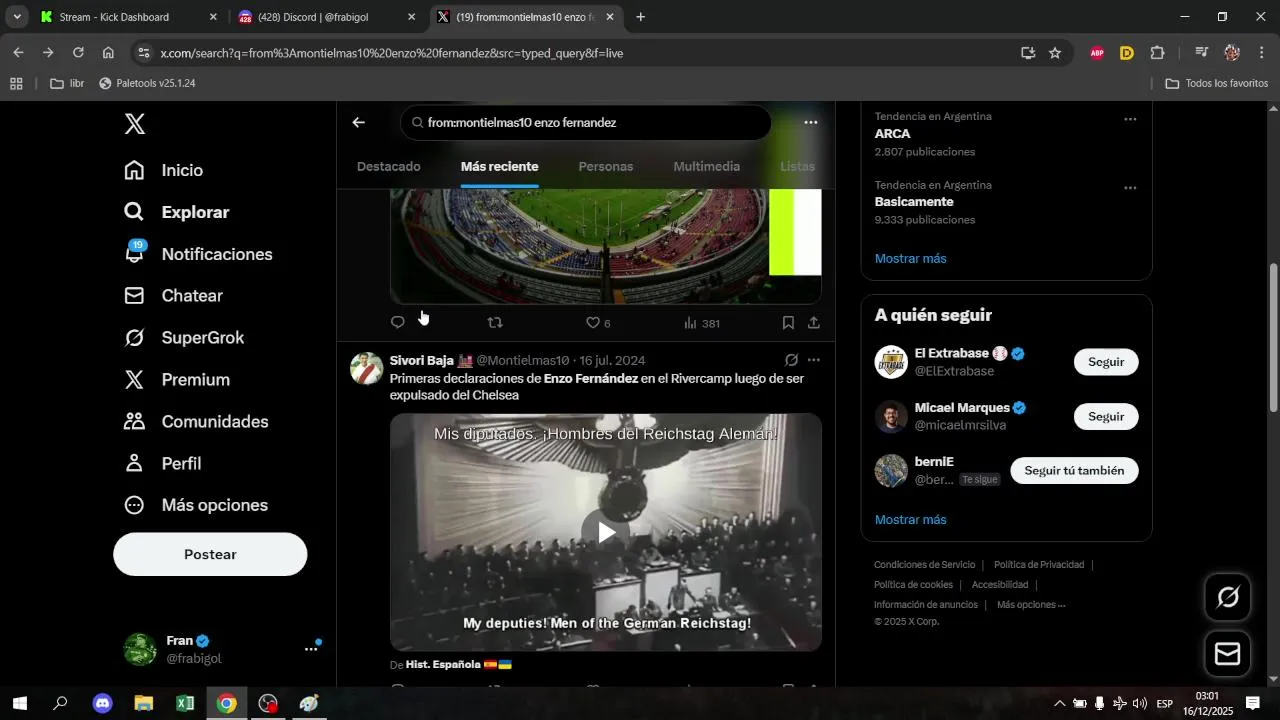Switch to Listas tab
This screenshot has width=1280, height=720.
point(798,167)
